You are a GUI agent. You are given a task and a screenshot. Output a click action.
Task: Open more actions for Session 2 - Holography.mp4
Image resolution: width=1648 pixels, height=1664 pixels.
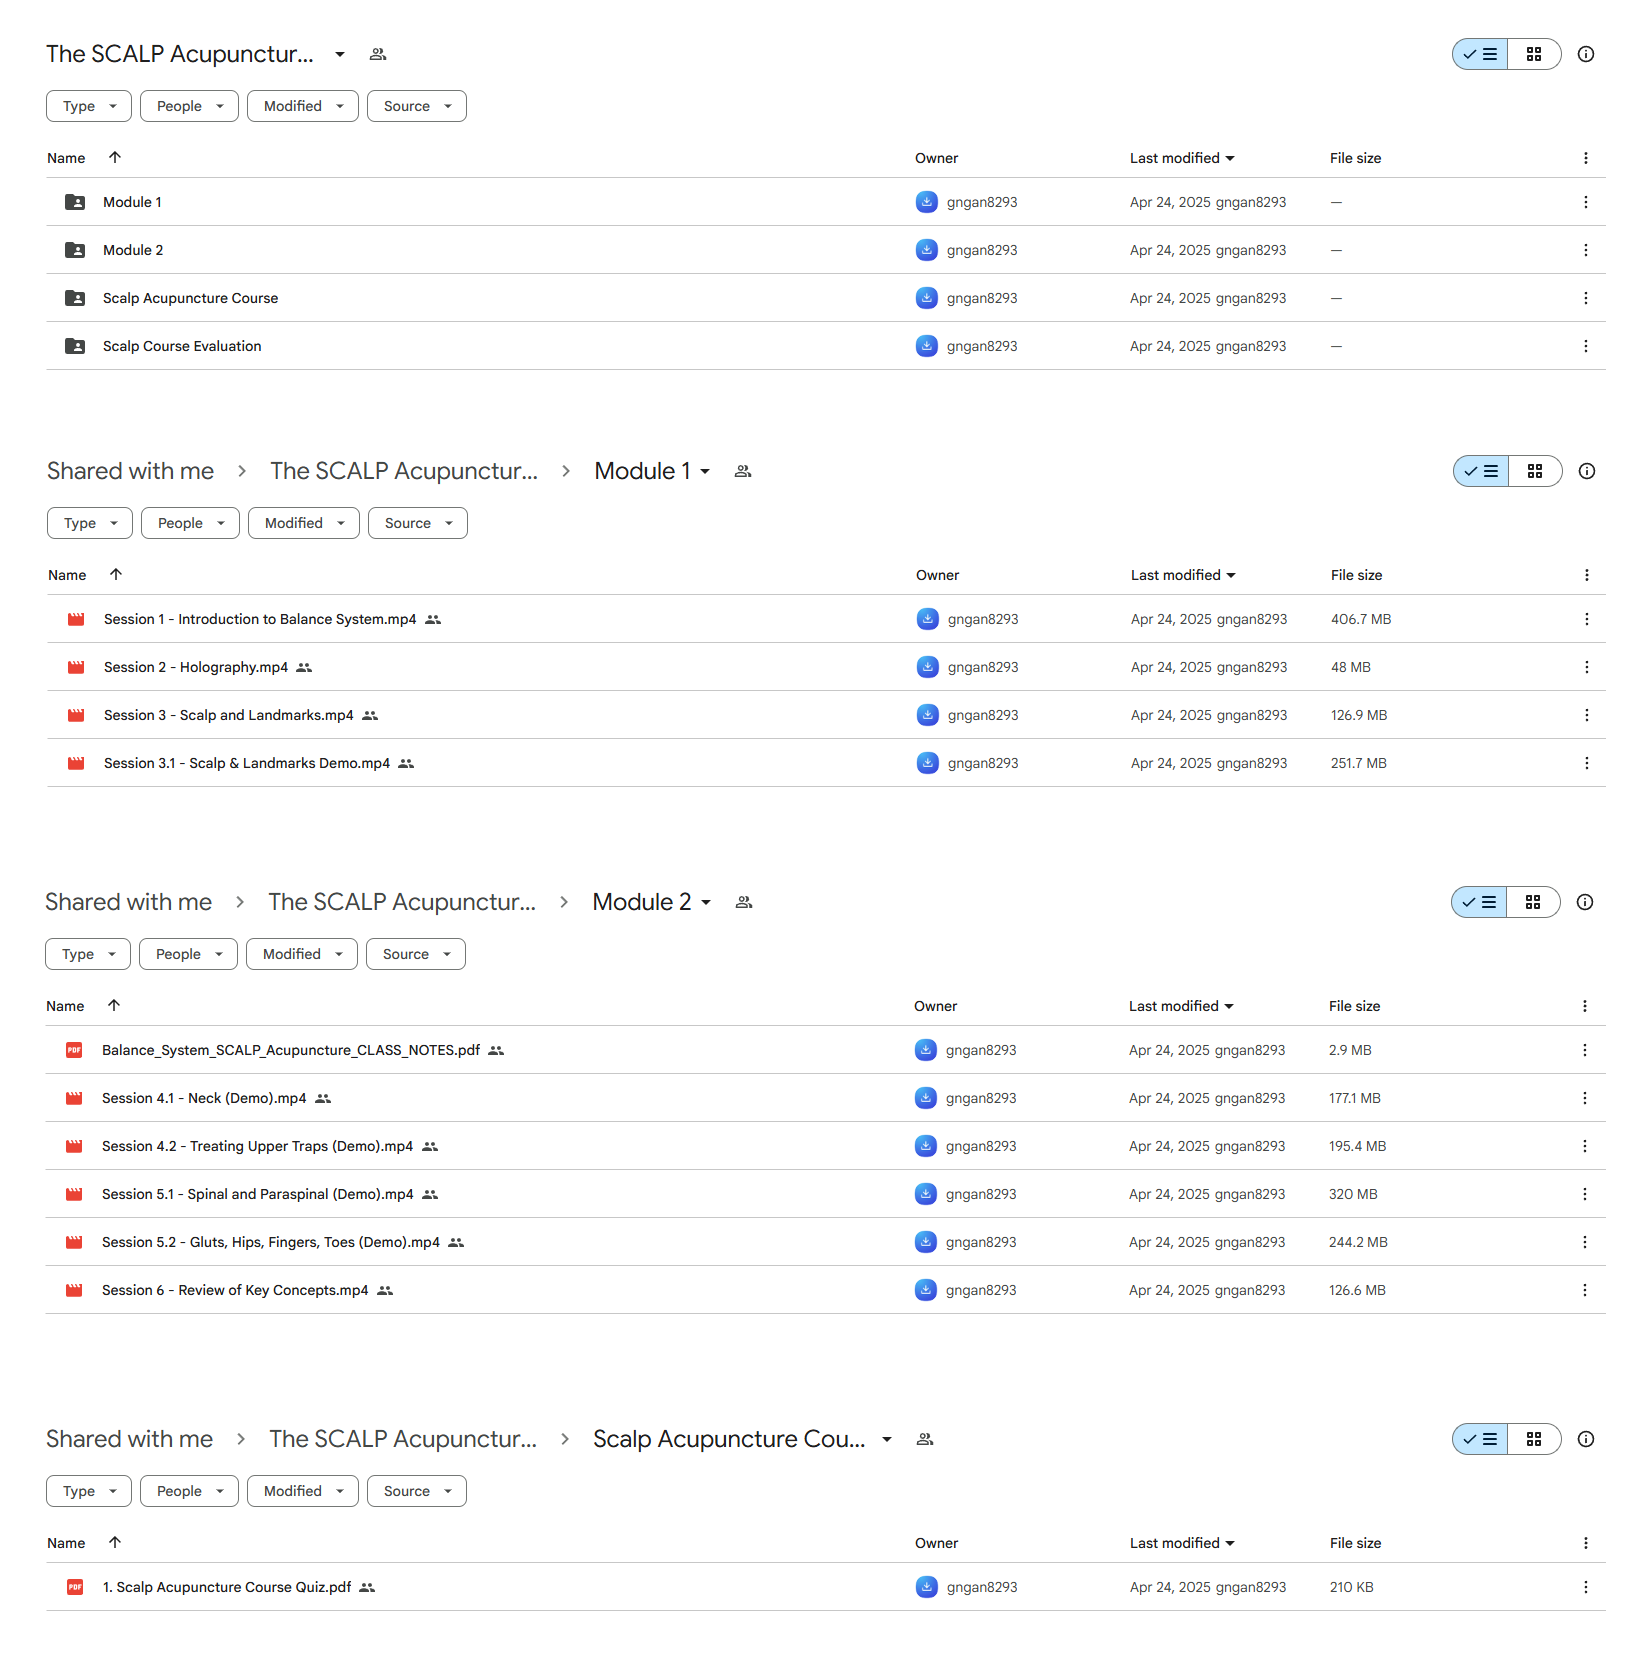[1586, 667]
